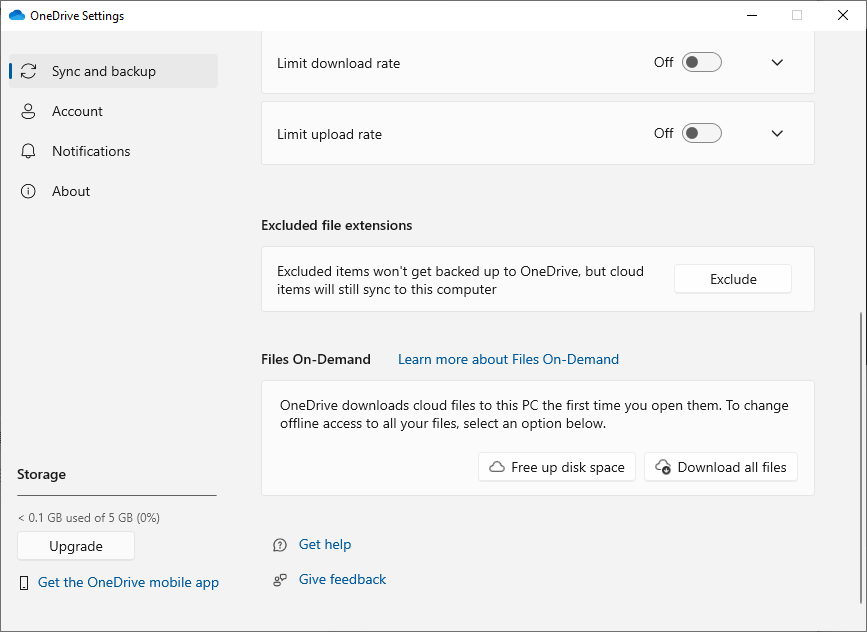Open Learn more about Files On-Demand
This screenshot has height=632, width=867.
pos(508,359)
